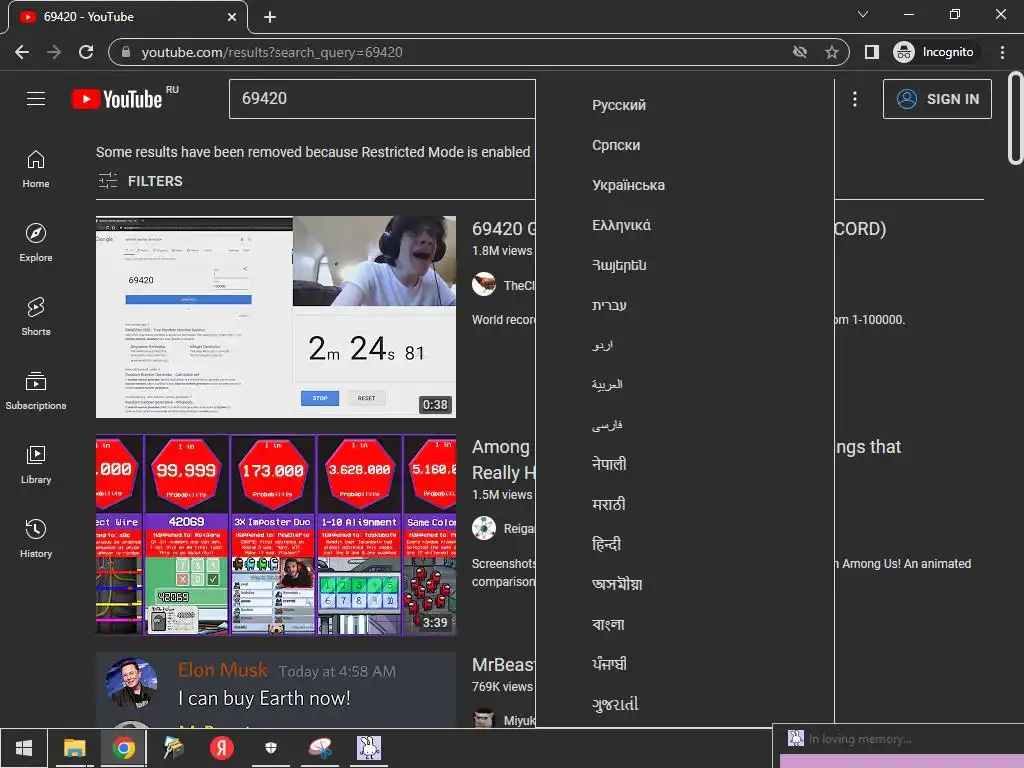Click the third-party cookies blocked eye icon
Viewport: 1024px width, 768px height.
[x=799, y=52]
